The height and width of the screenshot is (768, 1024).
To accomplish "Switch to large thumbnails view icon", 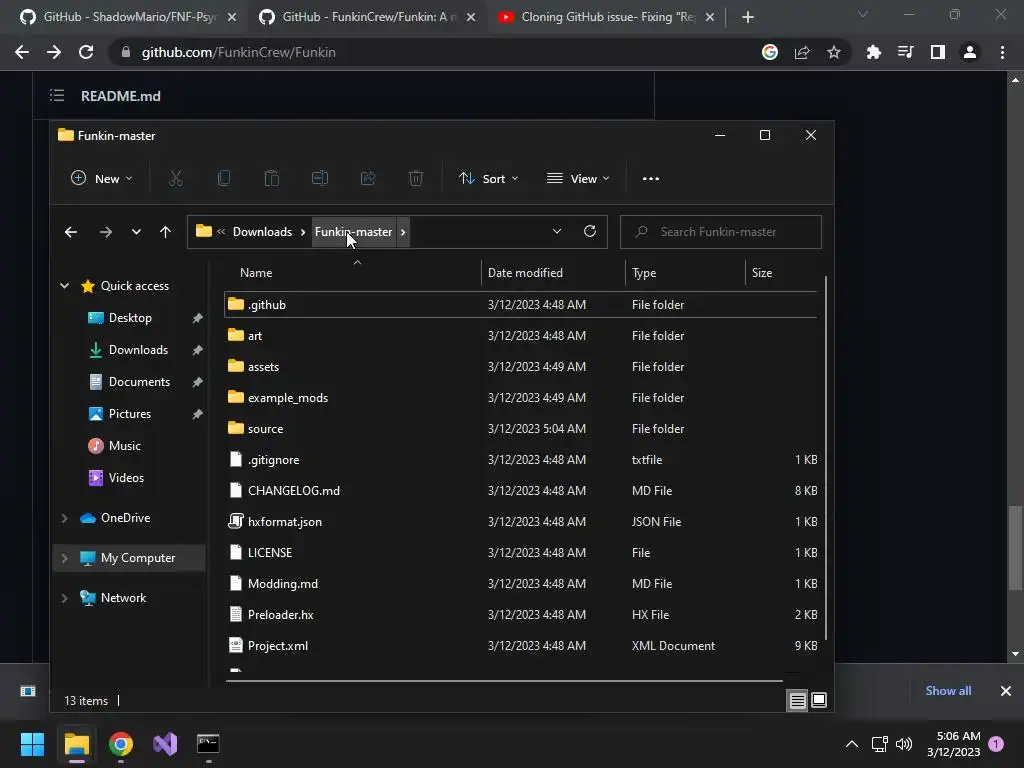I will (819, 701).
